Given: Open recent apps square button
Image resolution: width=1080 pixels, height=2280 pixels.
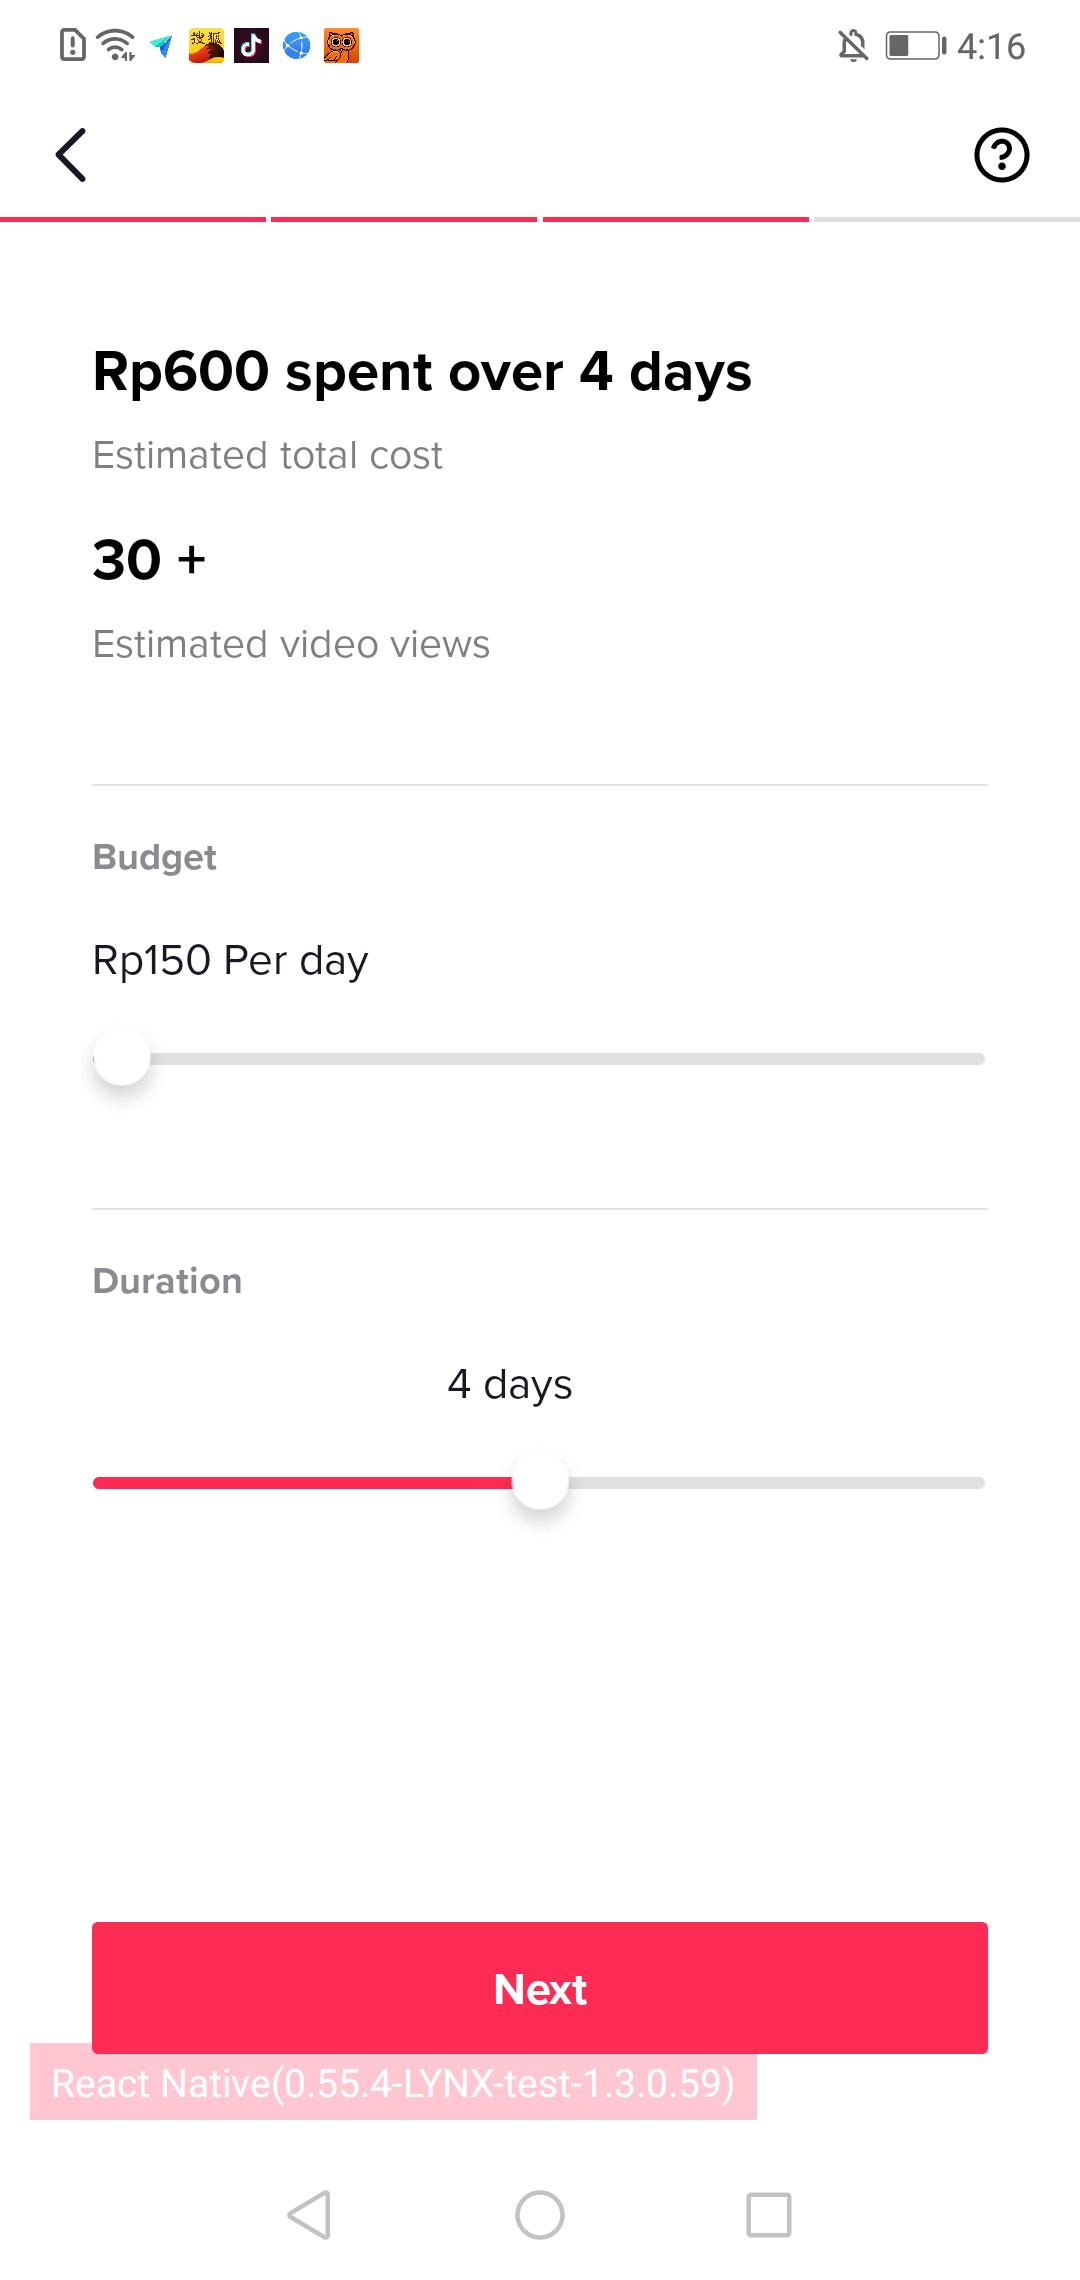Looking at the screenshot, I should (x=769, y=2215).
